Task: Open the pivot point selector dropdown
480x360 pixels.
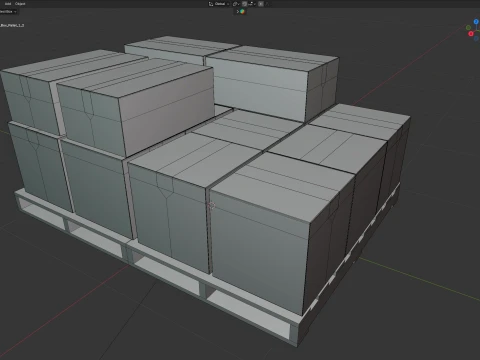Action: (236, 4)
